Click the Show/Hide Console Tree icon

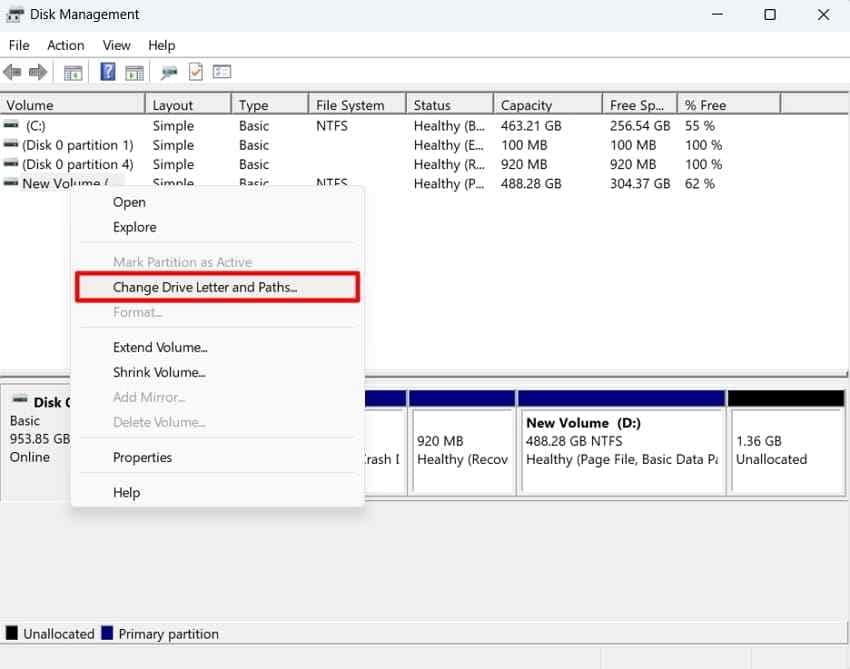(73, 72)
